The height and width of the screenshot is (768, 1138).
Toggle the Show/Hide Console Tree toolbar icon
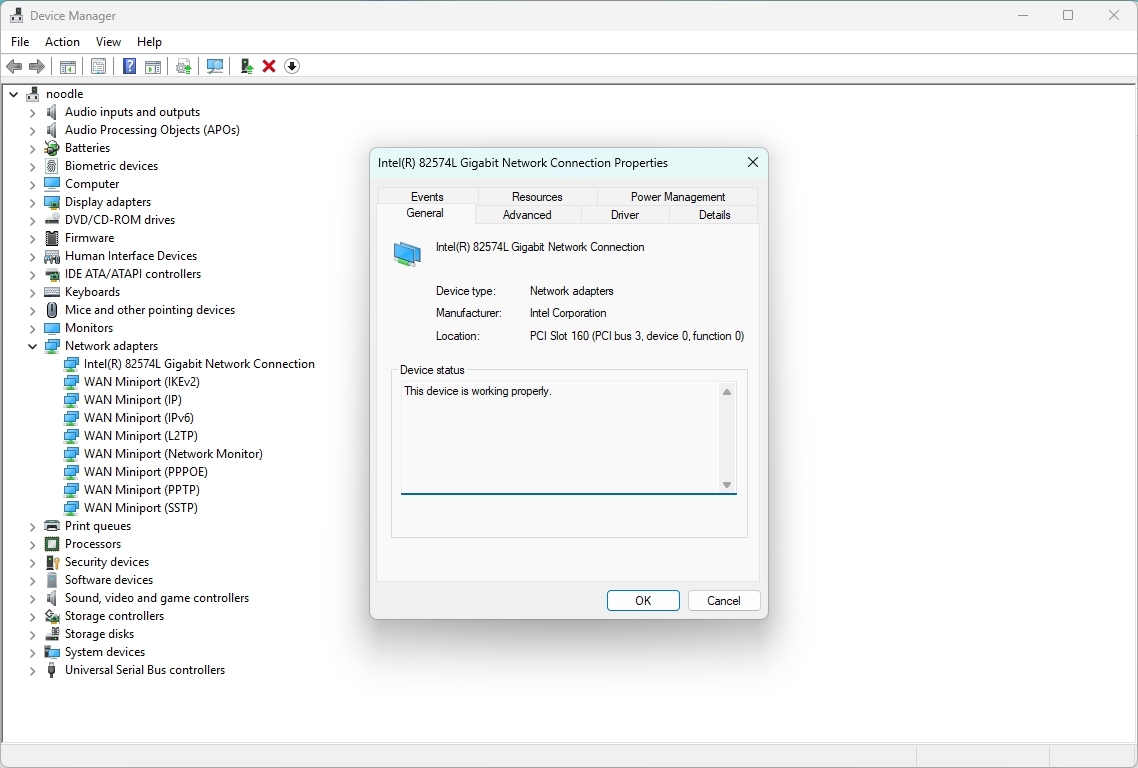click(x=67, y=66)
